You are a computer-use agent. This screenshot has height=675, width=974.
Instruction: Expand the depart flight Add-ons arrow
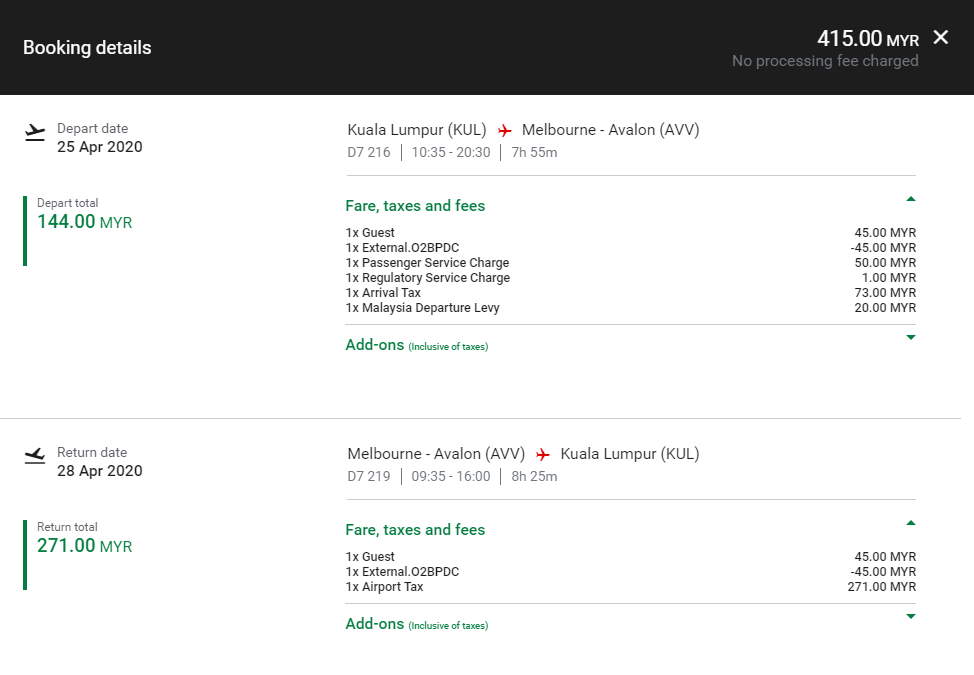[x=910, y=338]
